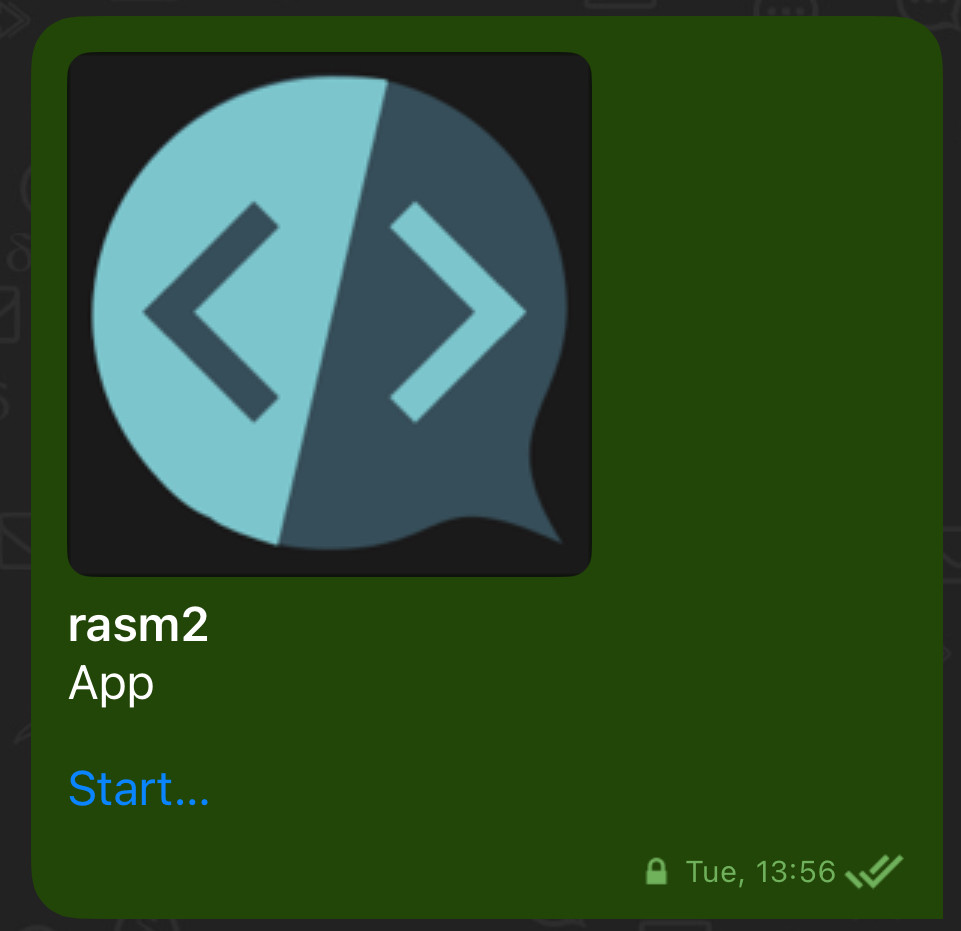Click the App subtitle text
The image size is (961, 931).
click(x=111, y=684)
